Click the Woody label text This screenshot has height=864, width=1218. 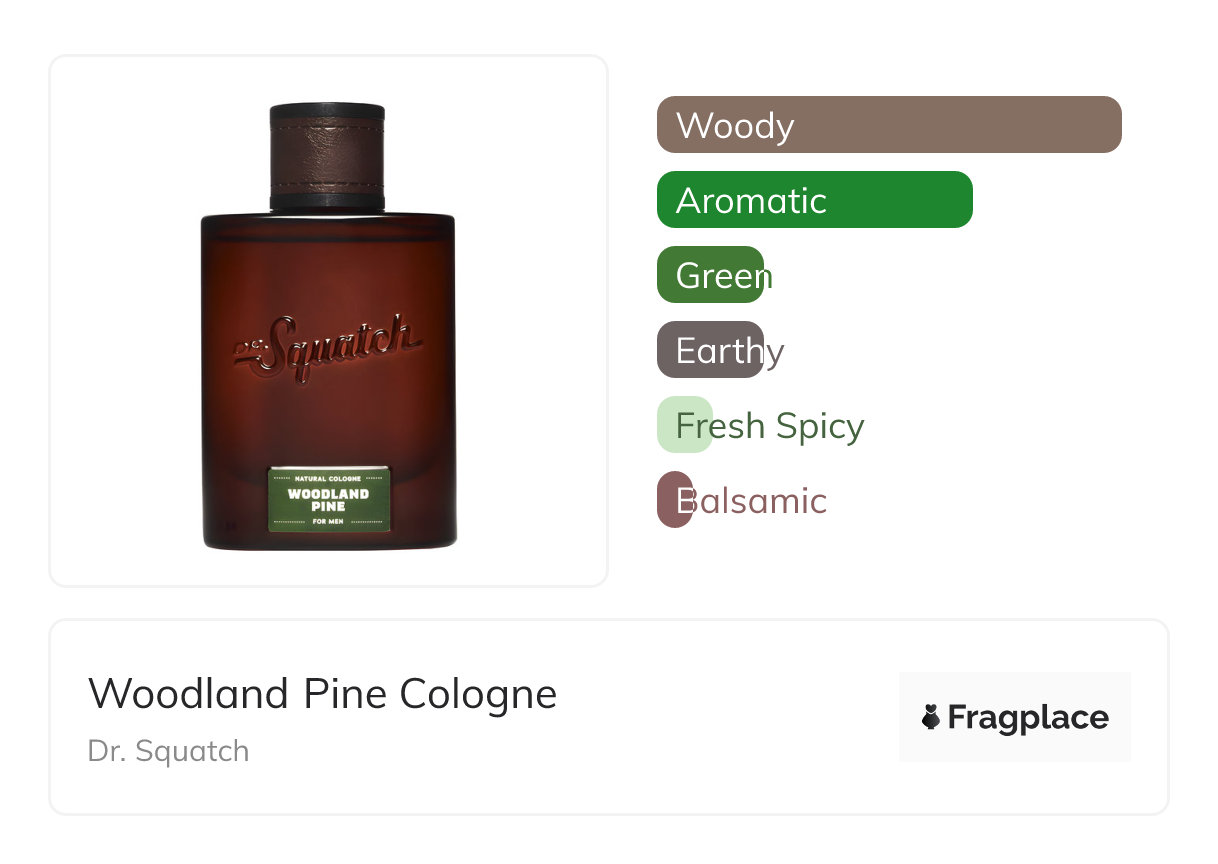click(x=735, y=125)
